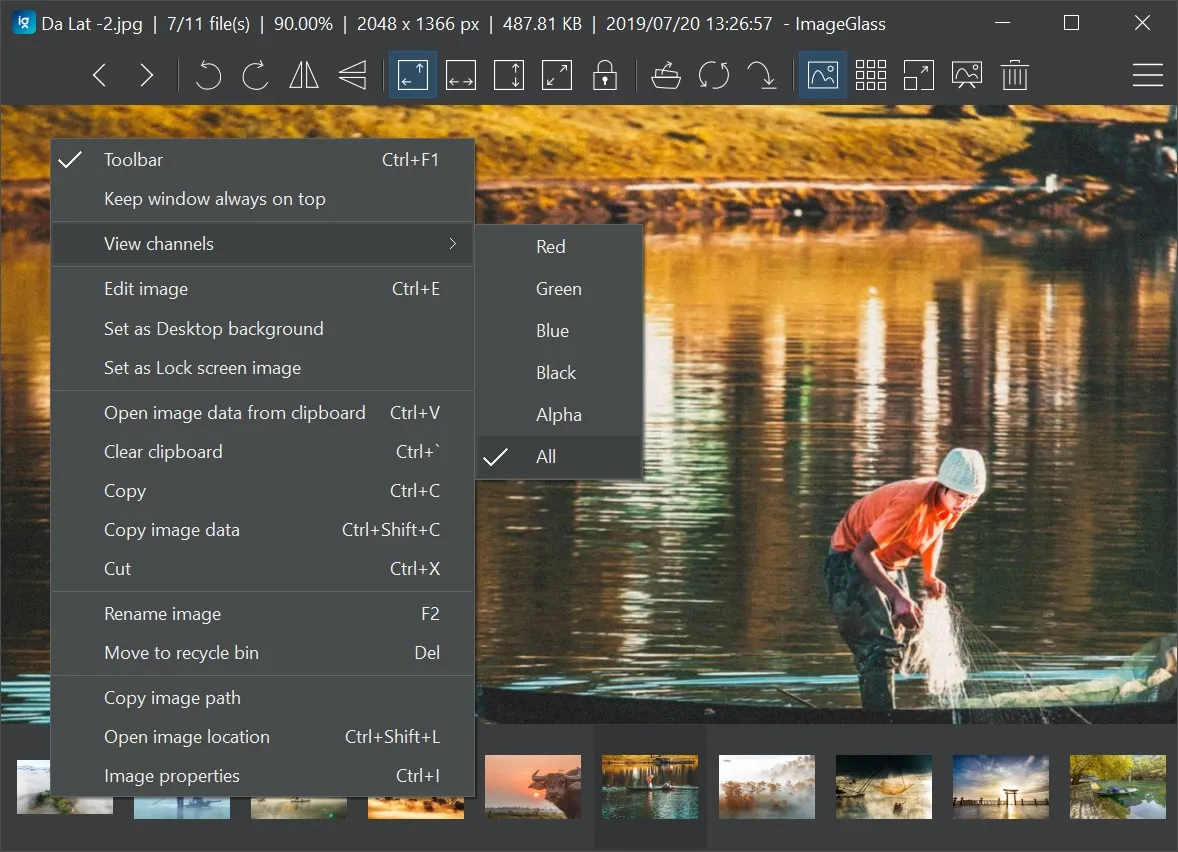Start slideshow from the toolbar

[966, 76]
